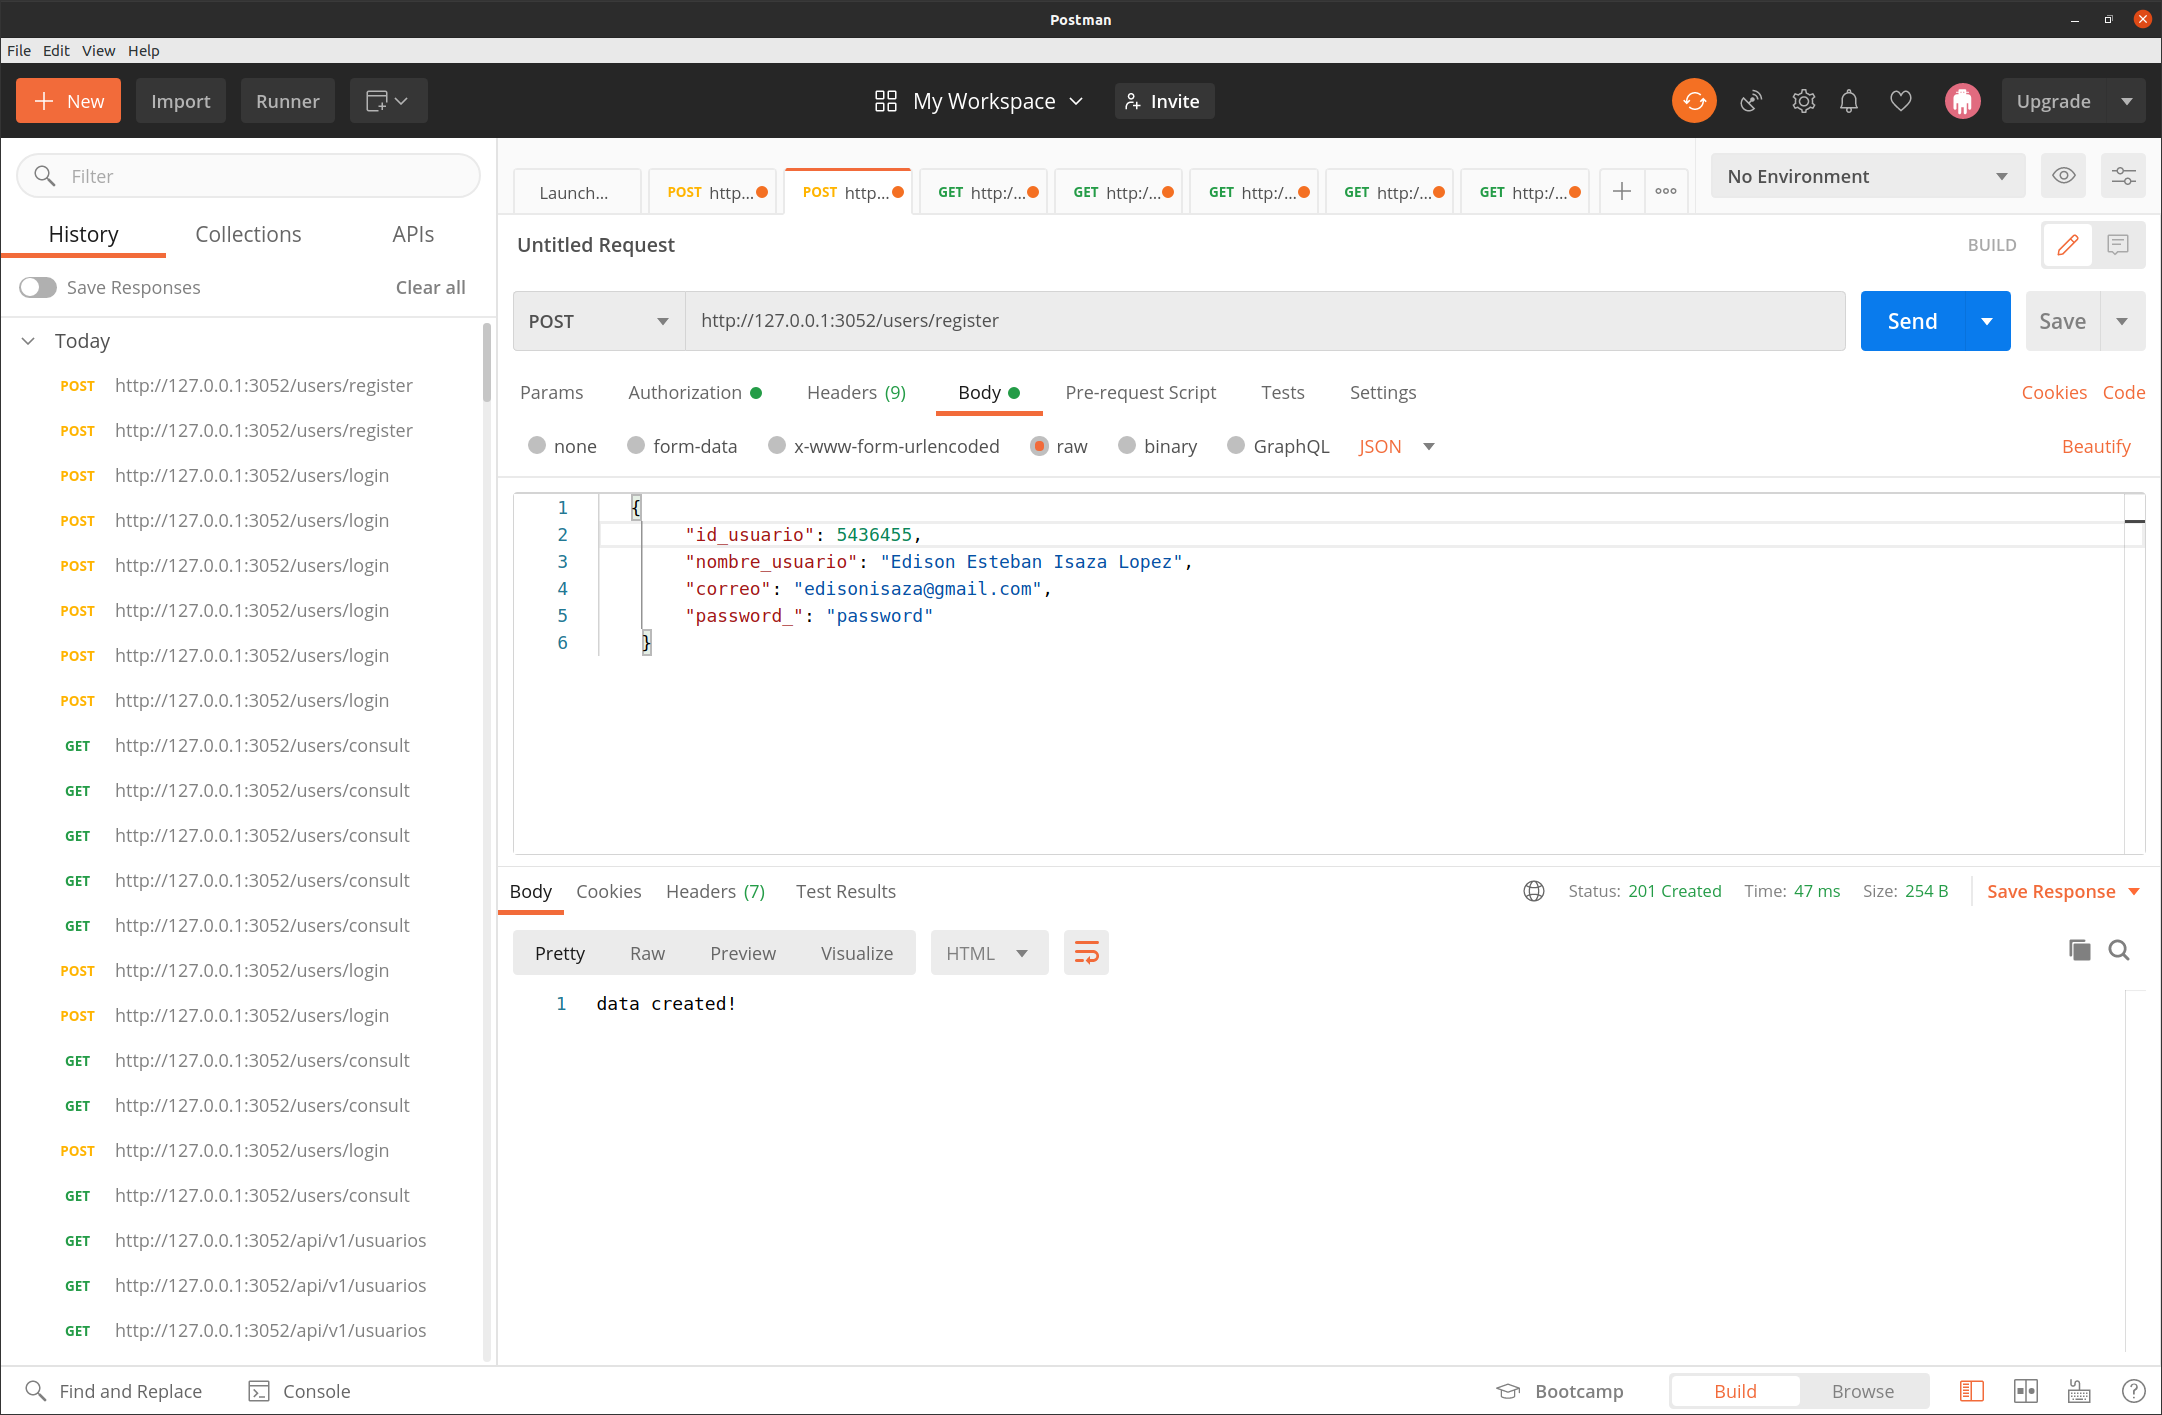
Task: Click the edit pencil icon next to BUILD
Action: pyautogui.click(x=2067, y=245)
